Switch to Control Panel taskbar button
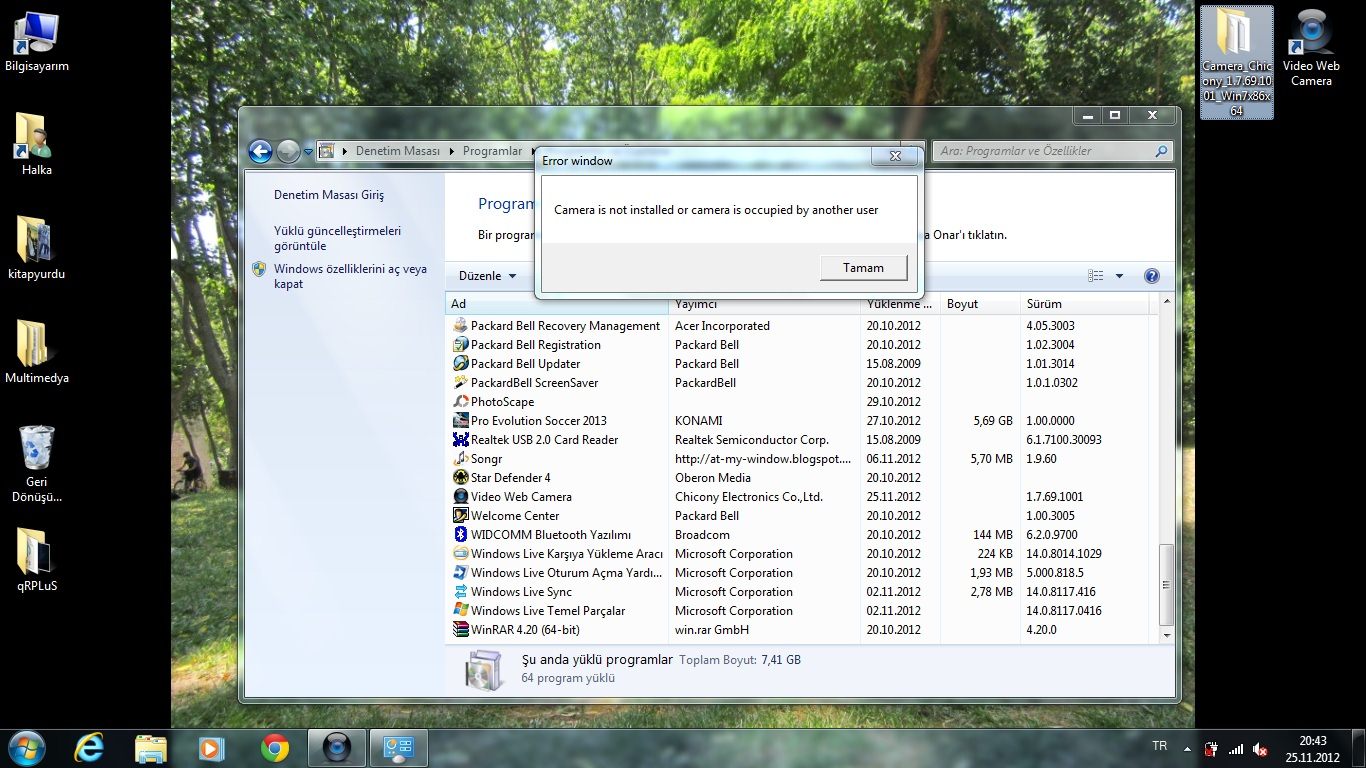This screenshot has height=768, width=1366. pos(399,748)
